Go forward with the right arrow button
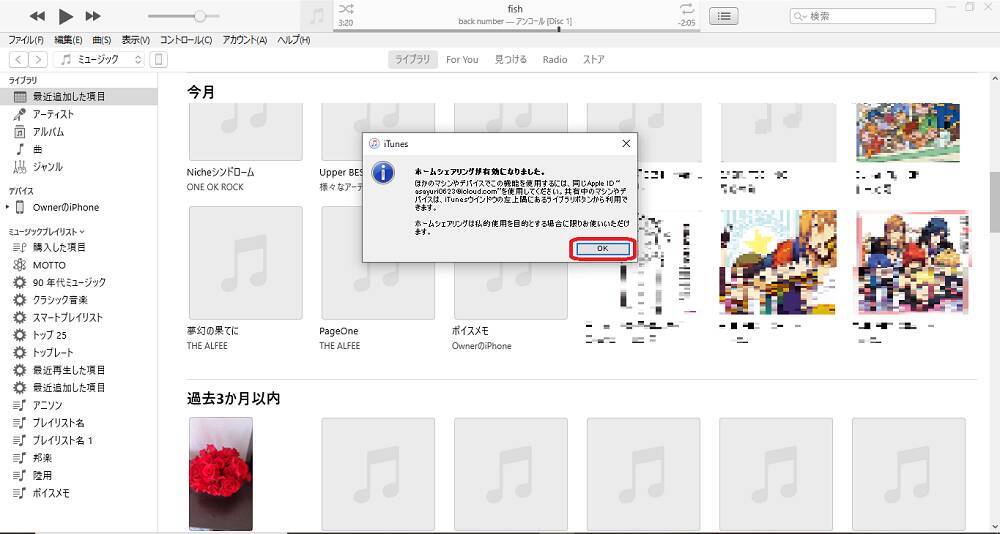Screen dimensions: 1000x534 pos(38,59)
